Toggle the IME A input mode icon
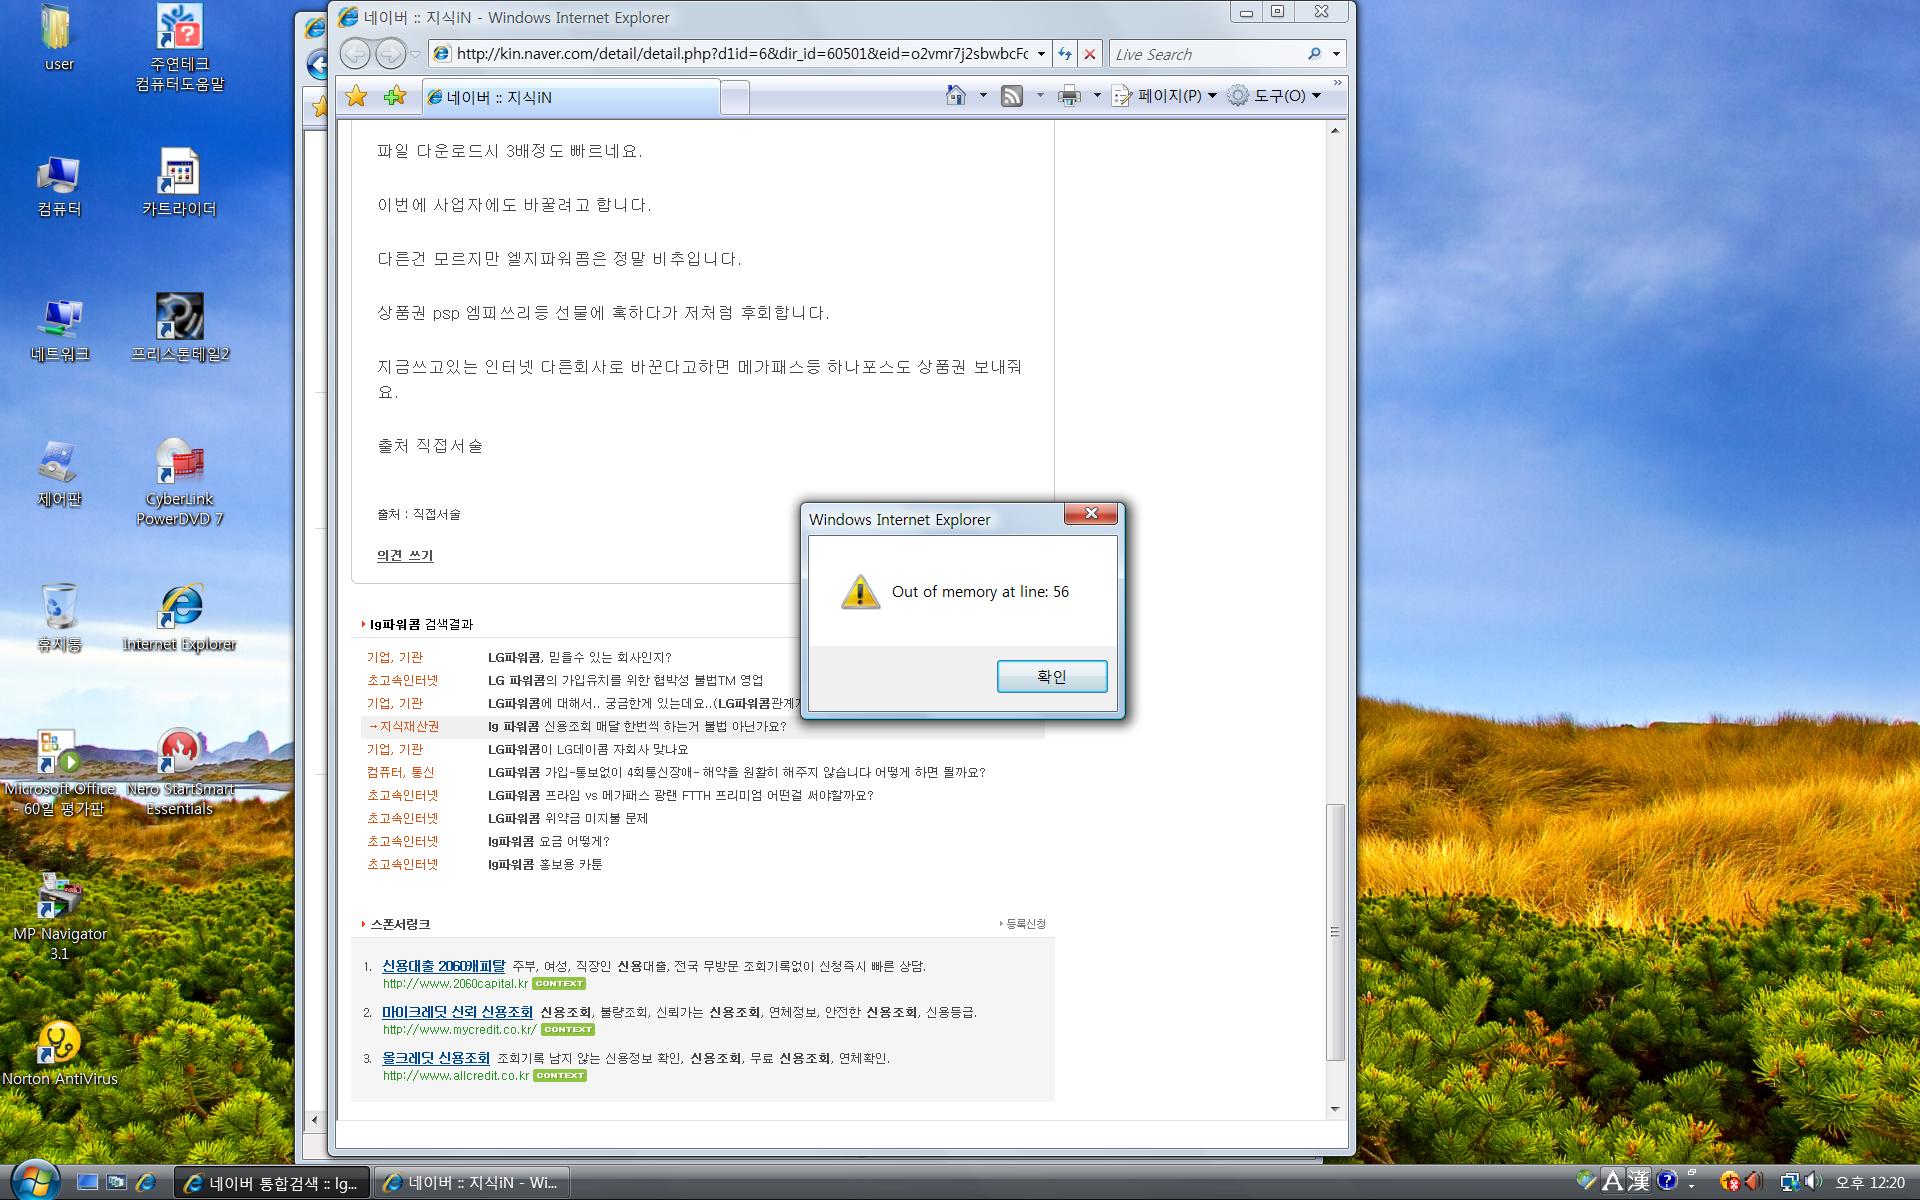 tap(1612, 1181)
